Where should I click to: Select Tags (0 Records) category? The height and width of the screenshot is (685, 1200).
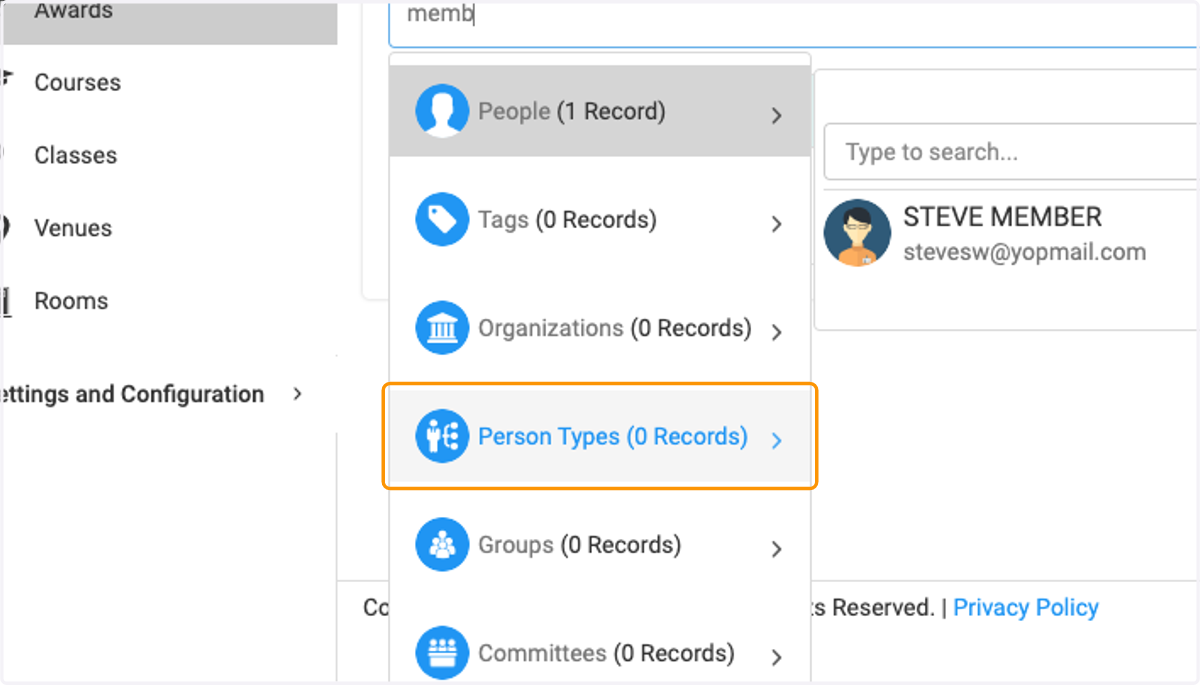(600, 220)
